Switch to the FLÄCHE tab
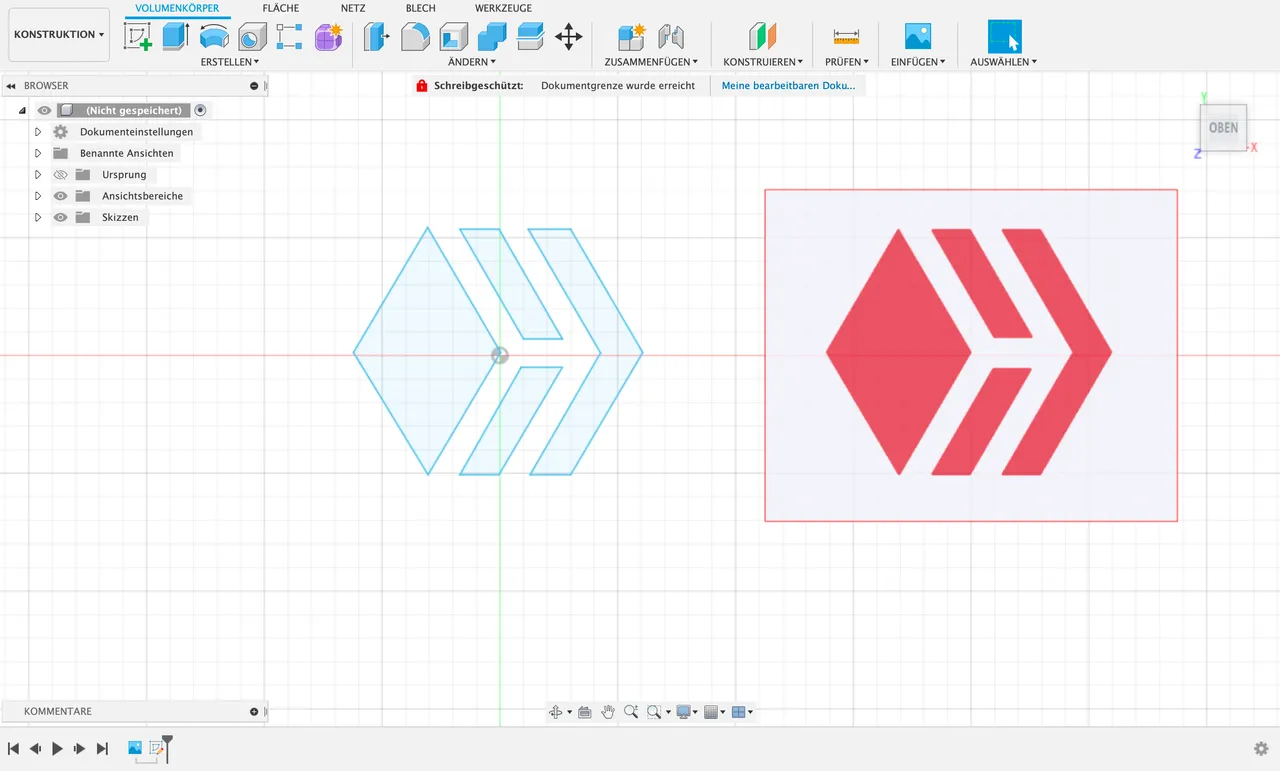This screenshot has width=1280, height=771. 281,8
